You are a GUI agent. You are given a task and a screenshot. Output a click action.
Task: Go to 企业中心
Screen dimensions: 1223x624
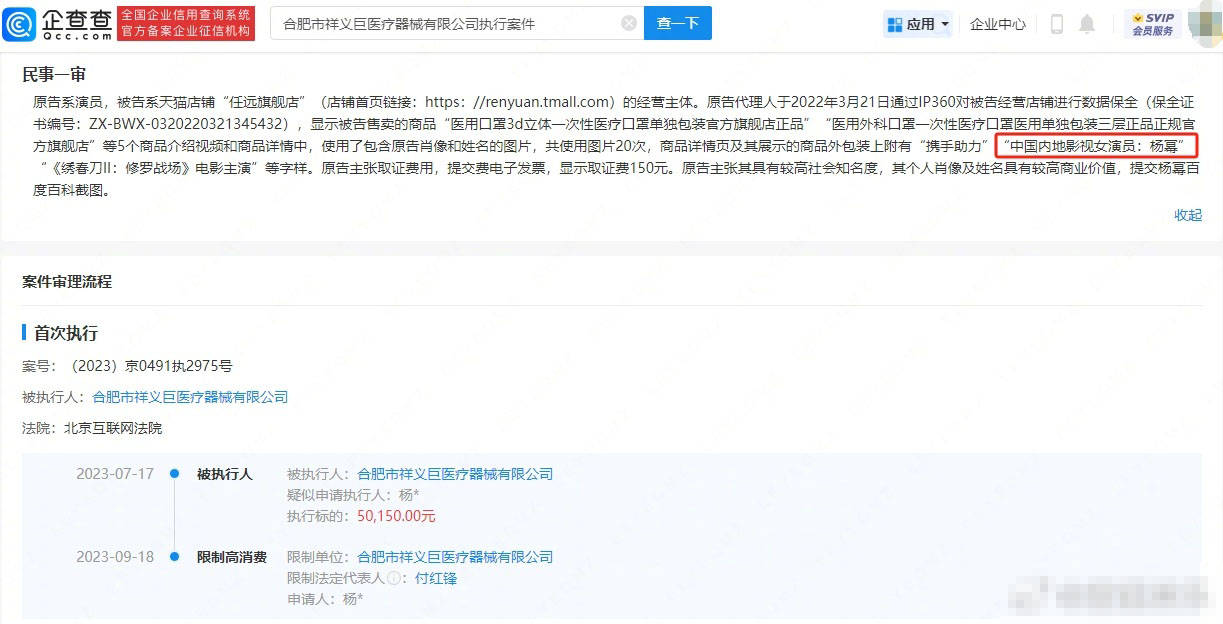point(998,24)
